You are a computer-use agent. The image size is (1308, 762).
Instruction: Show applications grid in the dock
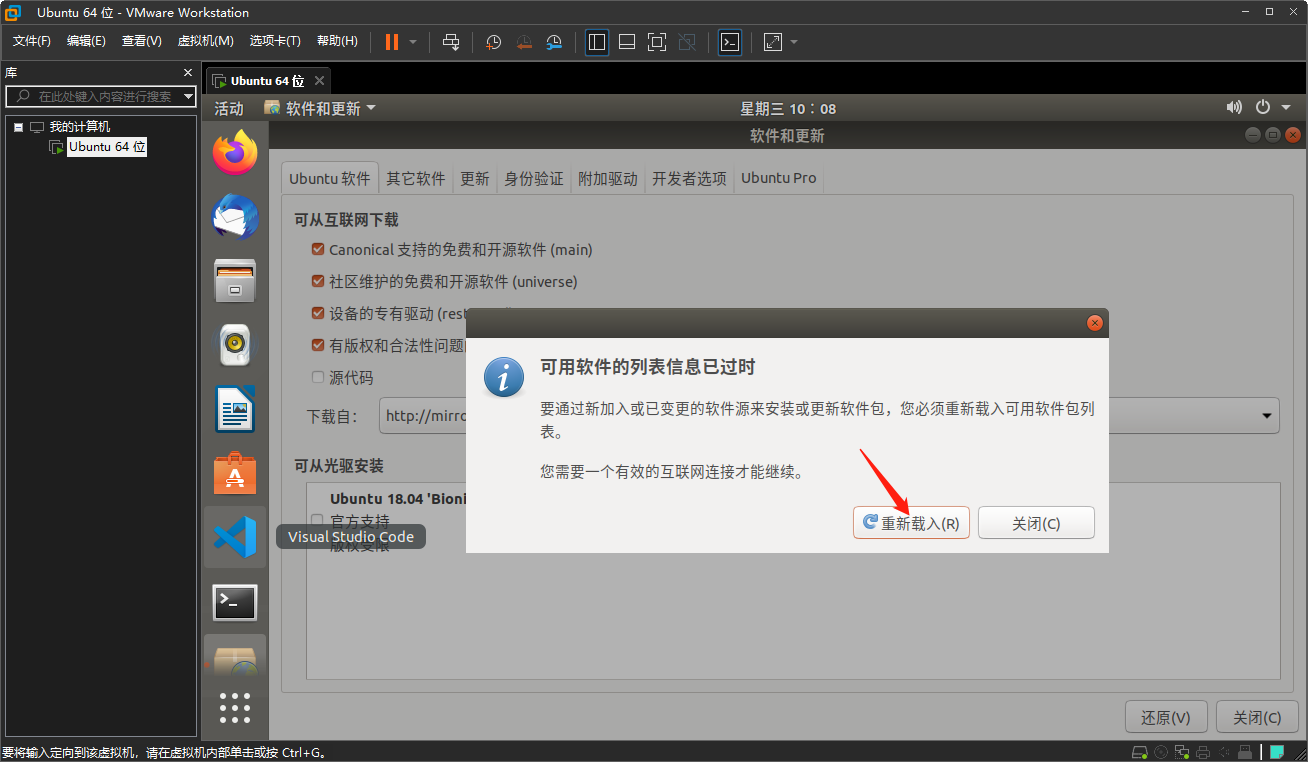pos(235,707)
